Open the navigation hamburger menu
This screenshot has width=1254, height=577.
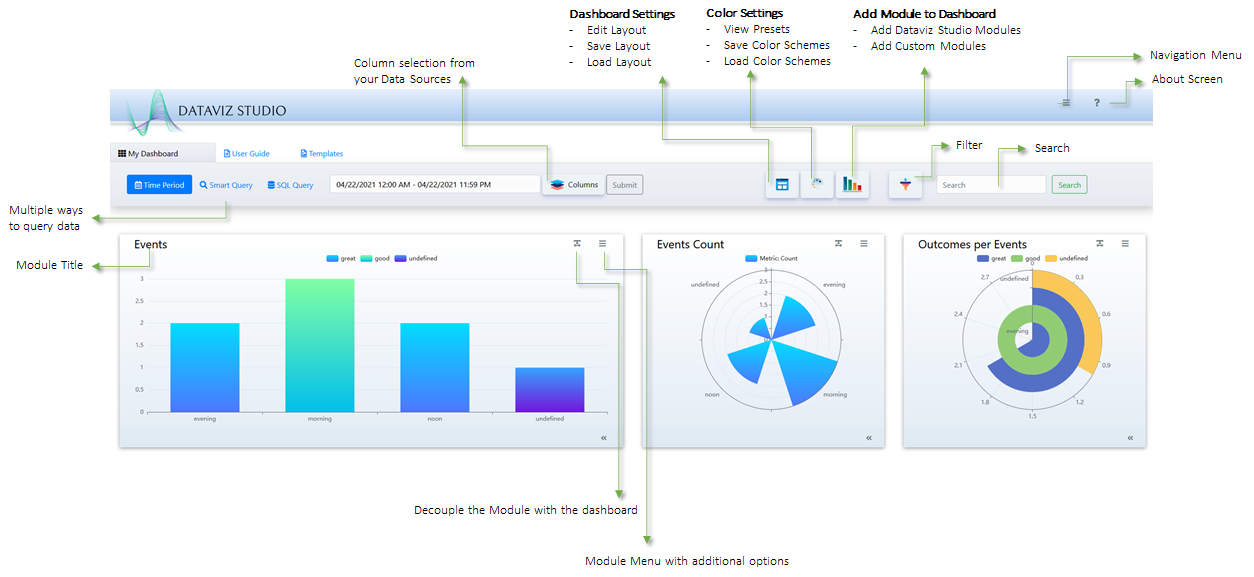(1066, 103)
